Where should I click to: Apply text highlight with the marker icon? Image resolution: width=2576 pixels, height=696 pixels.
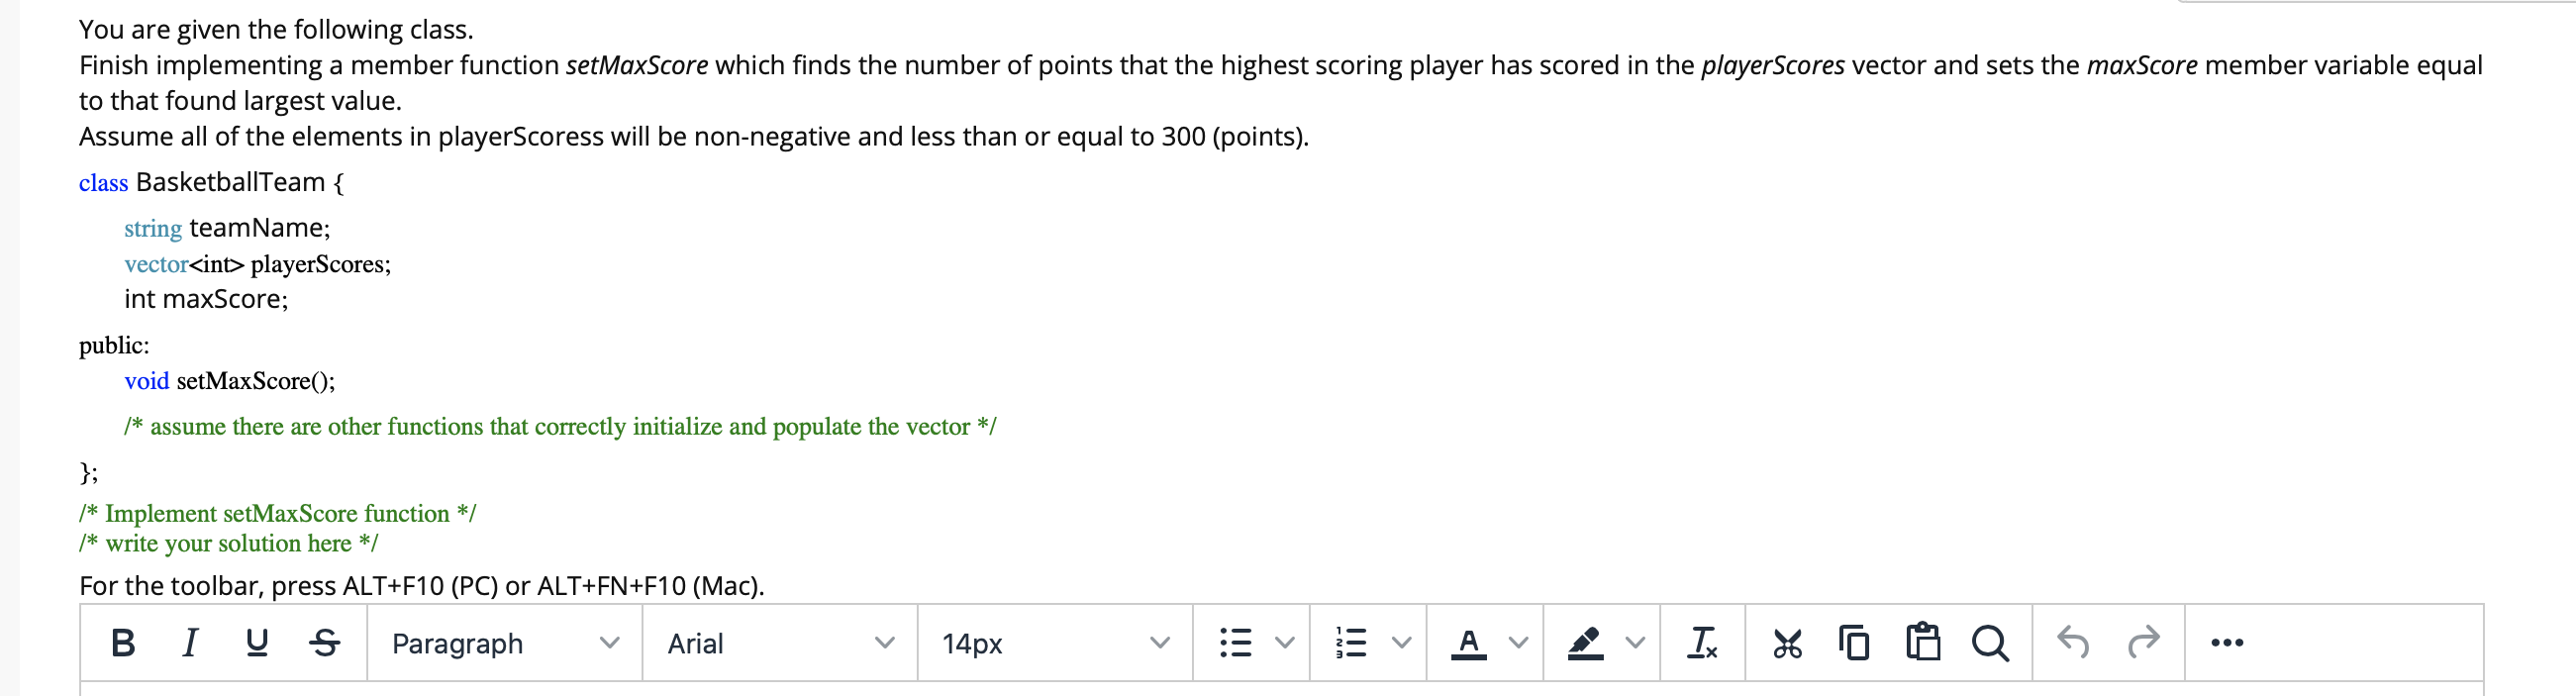point(1588,643)
